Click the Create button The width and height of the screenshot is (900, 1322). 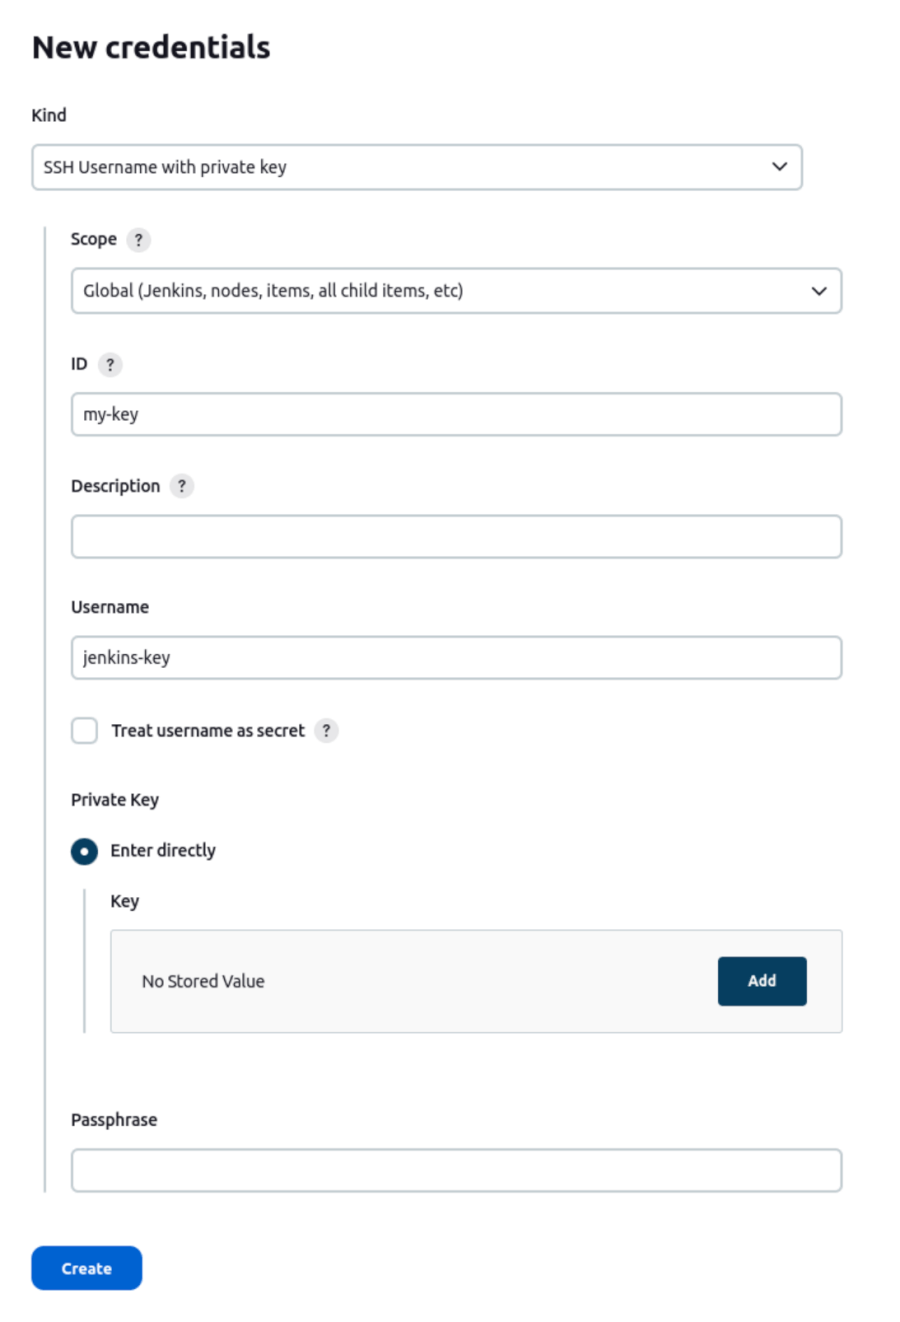click(86, 1268)
